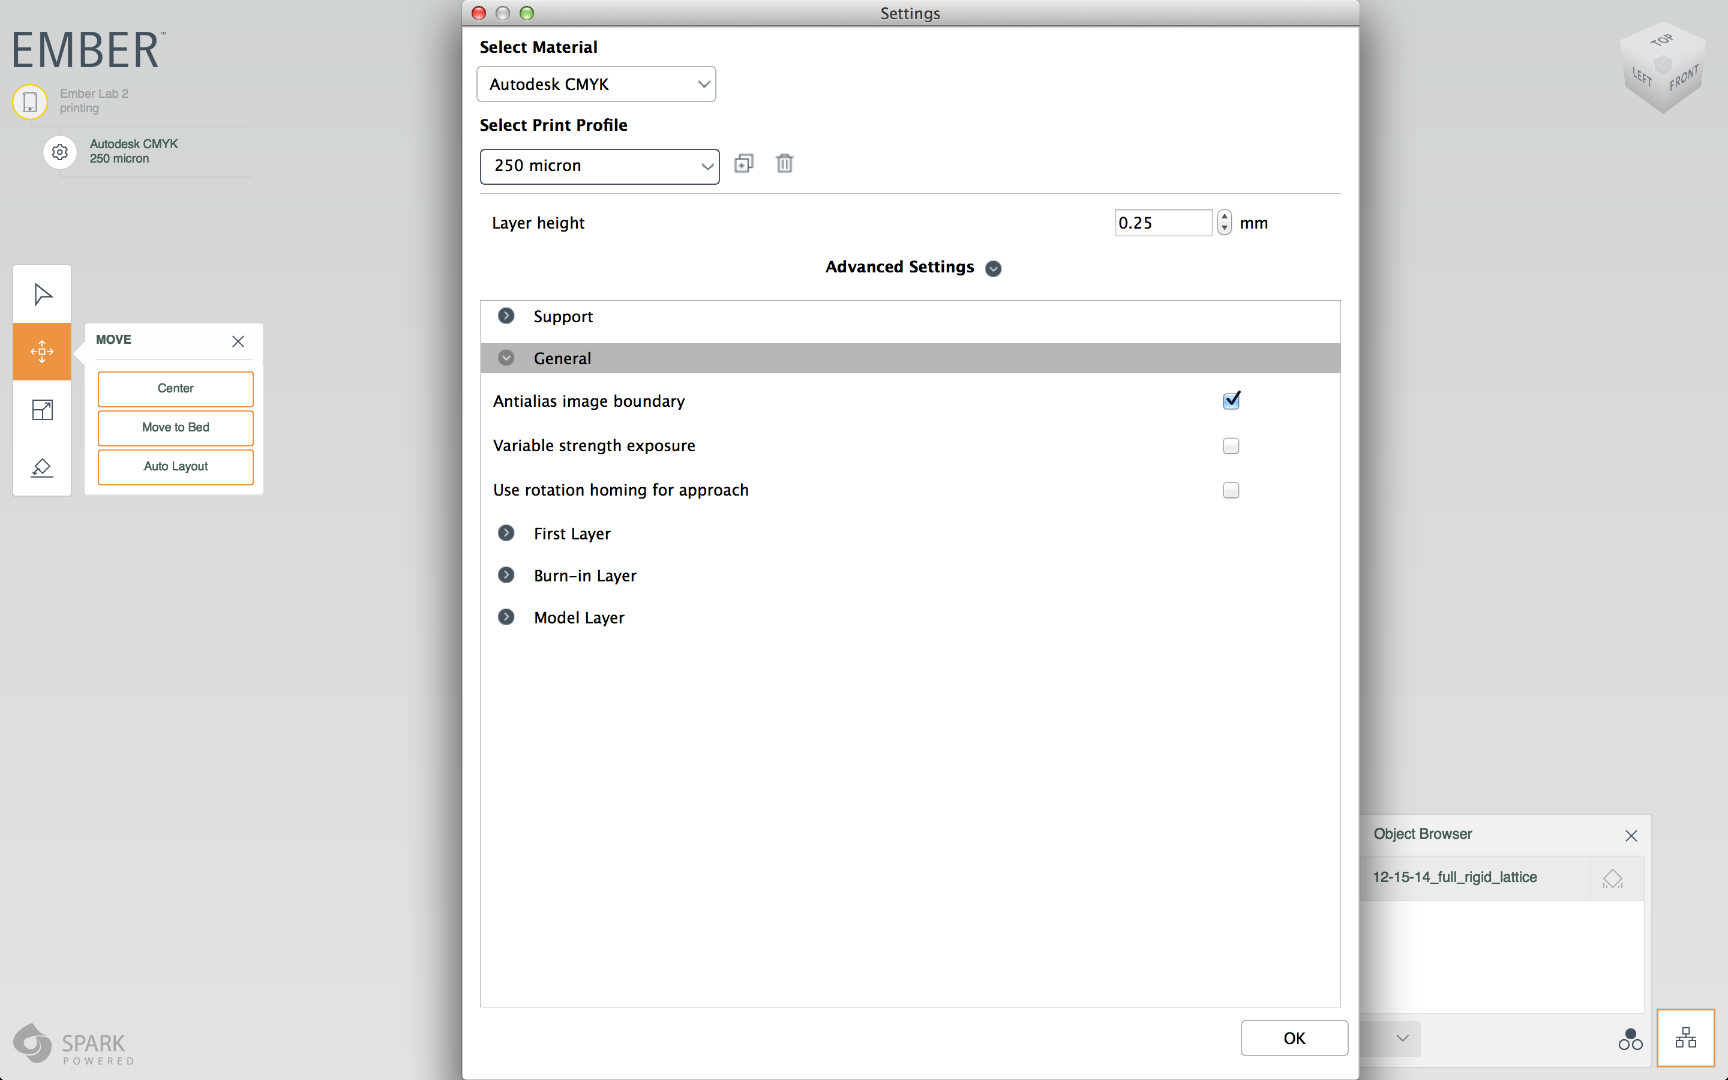Image resolution: width=1728 pixels, height=1080 pixels.
Task: Select the arrow selection tool
Action: click(42, 294)
